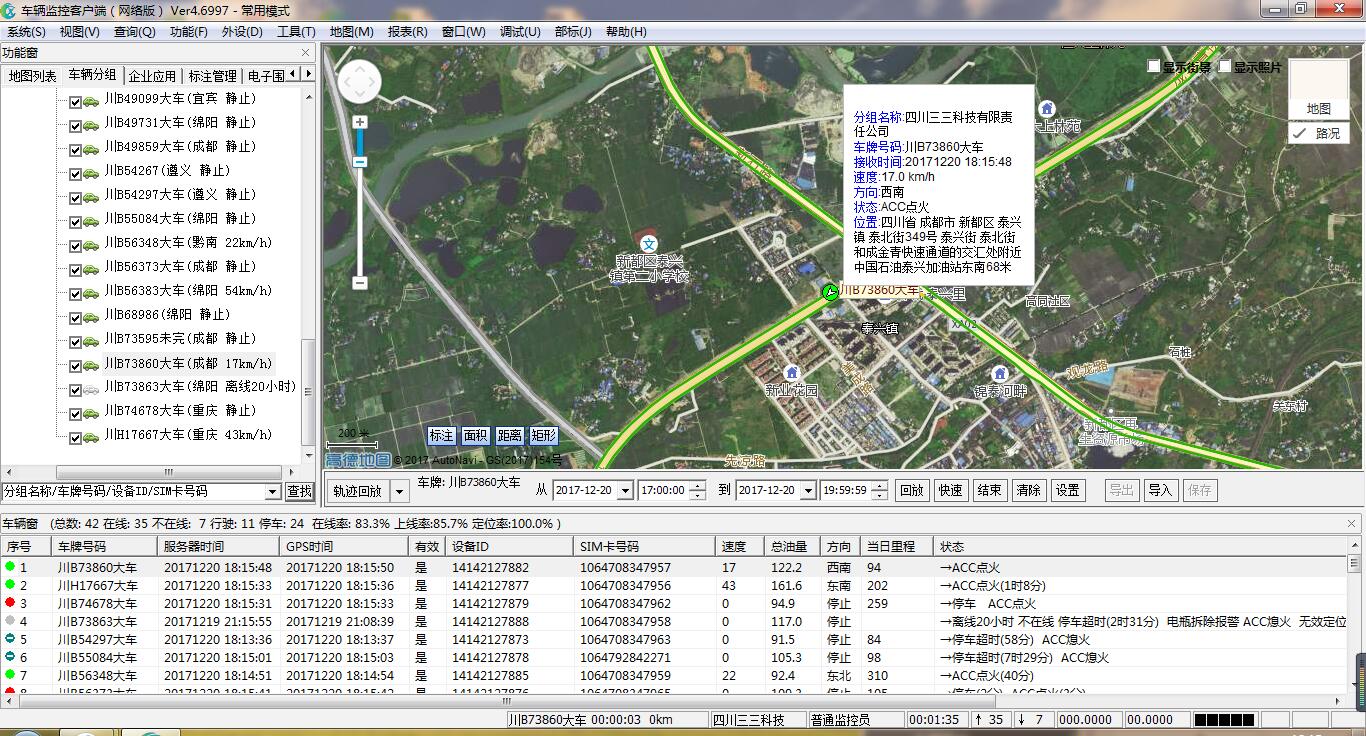This screenshot has width=1366, height=736.
Task: Open the 报表(R) menu
Action: point(407,32)
